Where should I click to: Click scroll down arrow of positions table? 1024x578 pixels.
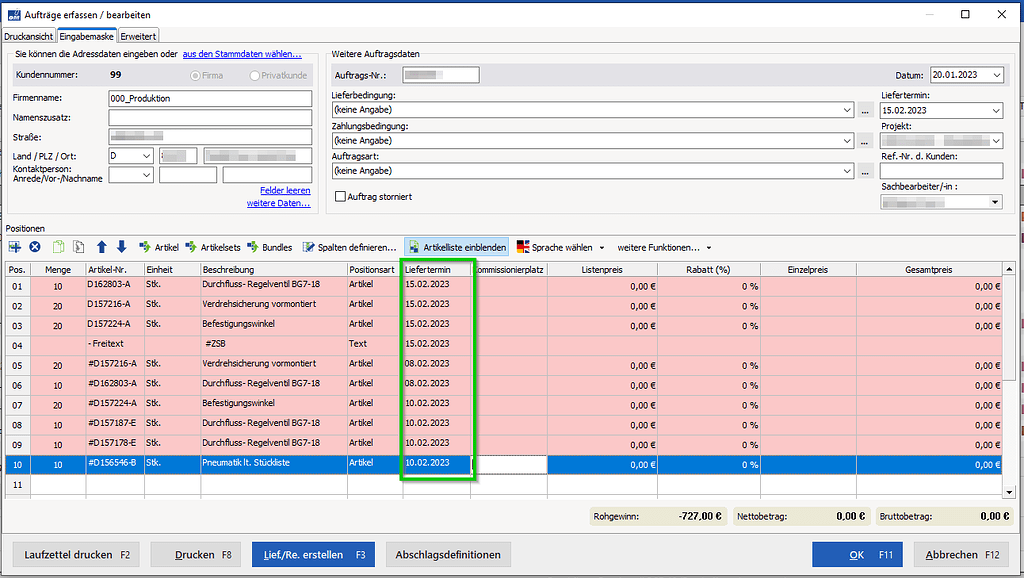[x=1009, y=492]
